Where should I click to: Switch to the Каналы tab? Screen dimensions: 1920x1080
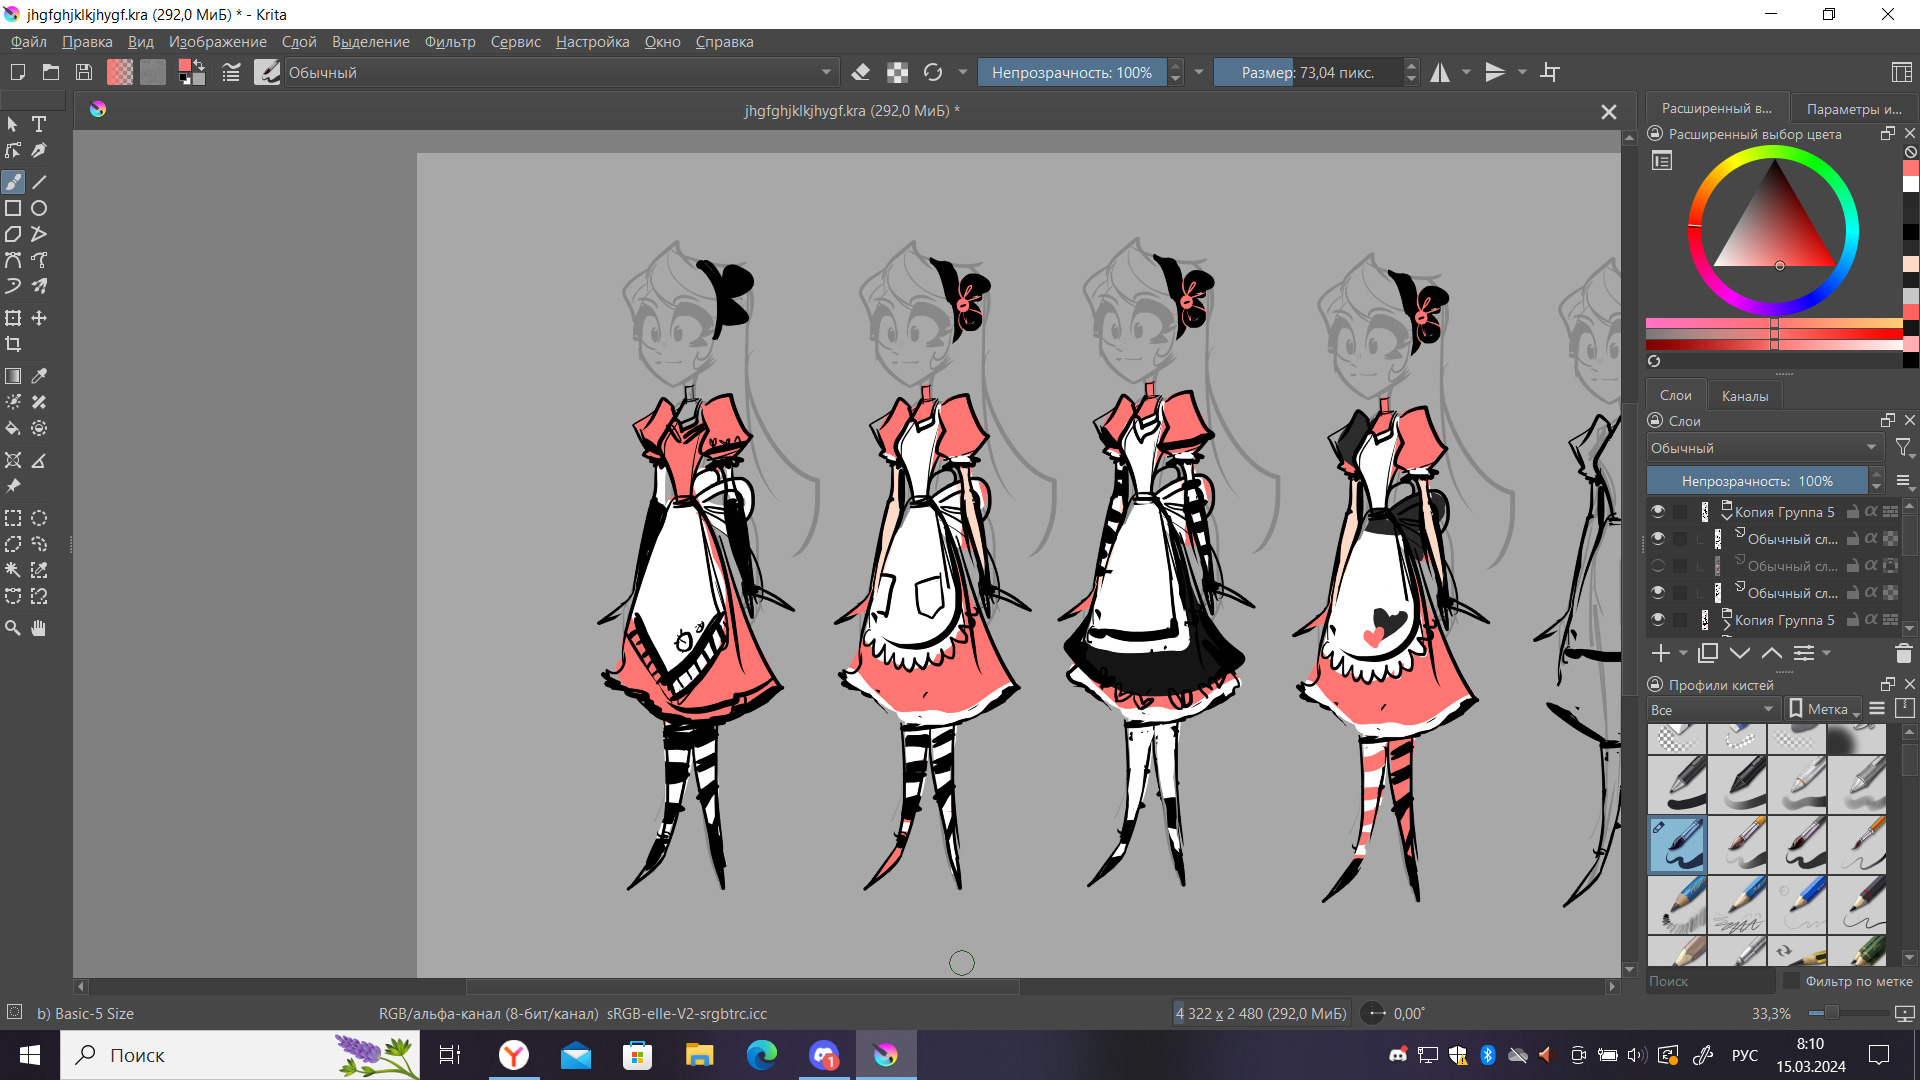[x=1744, y=396]
